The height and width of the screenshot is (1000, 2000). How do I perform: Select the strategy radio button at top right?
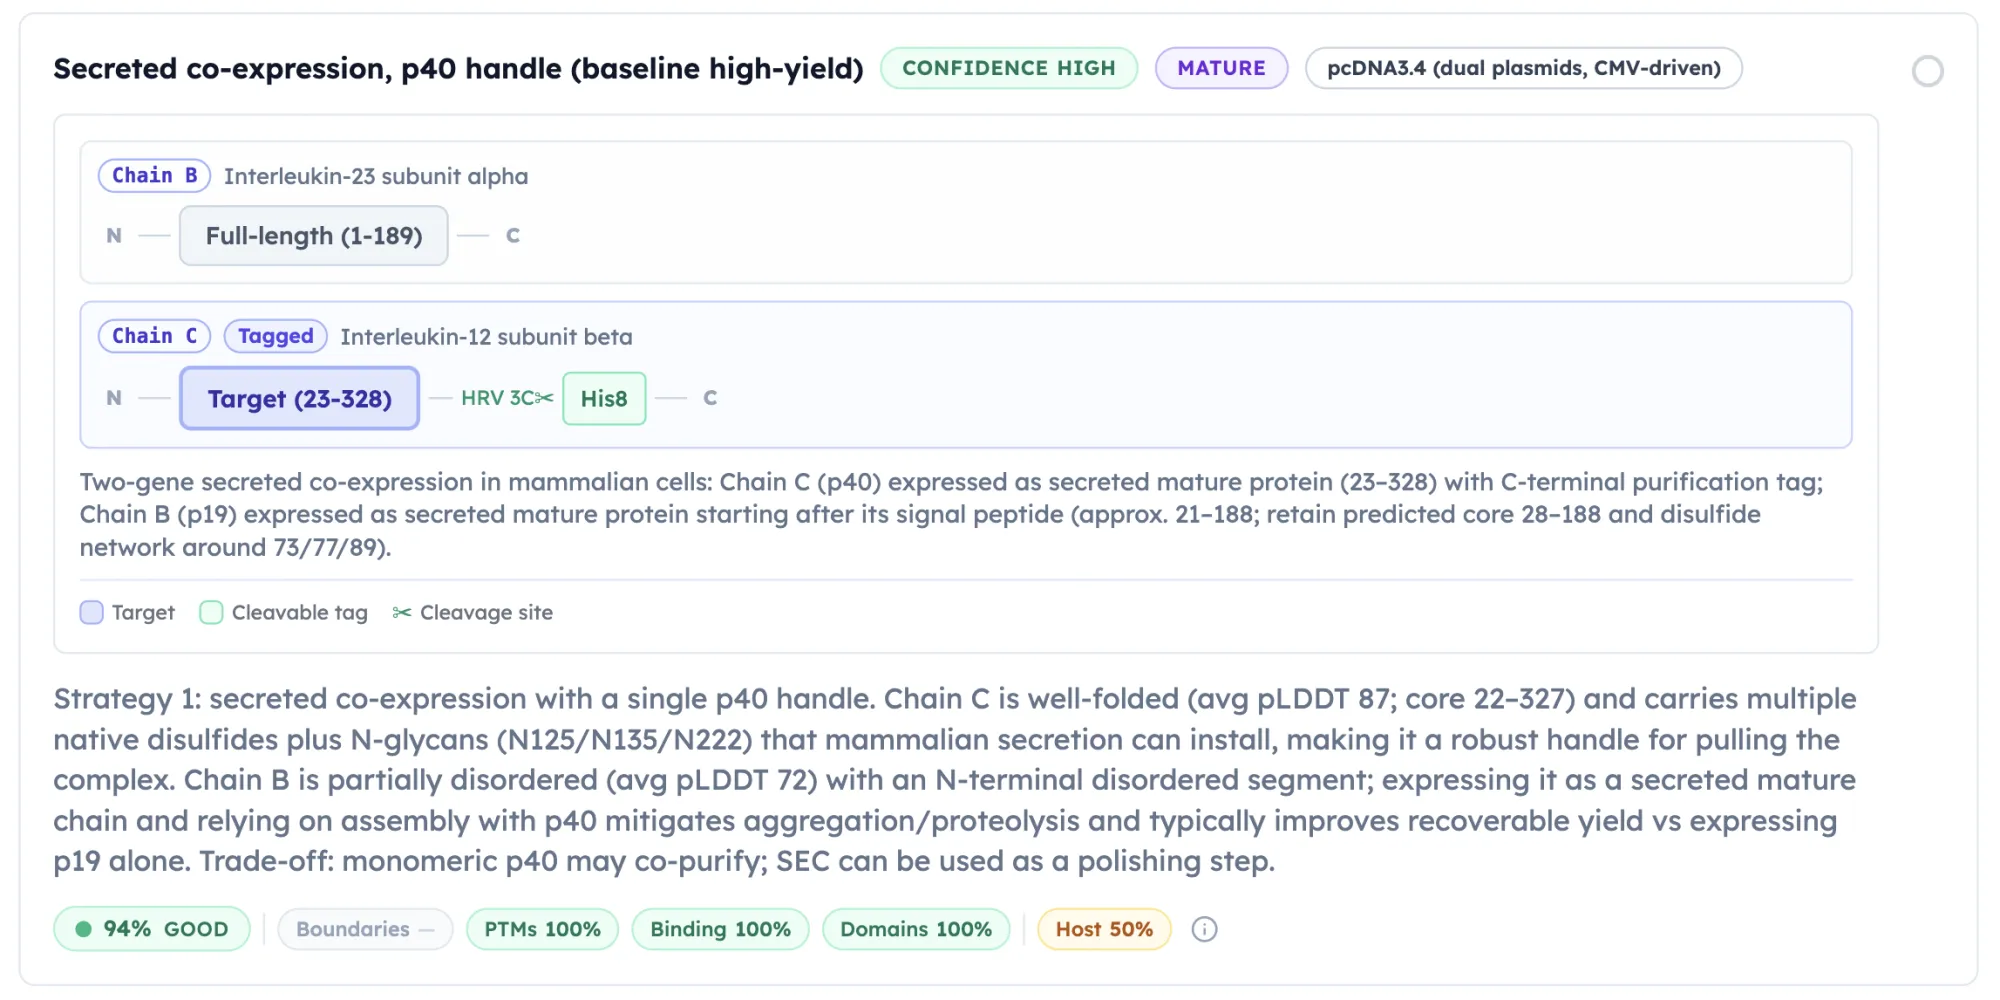[1927, 71]
